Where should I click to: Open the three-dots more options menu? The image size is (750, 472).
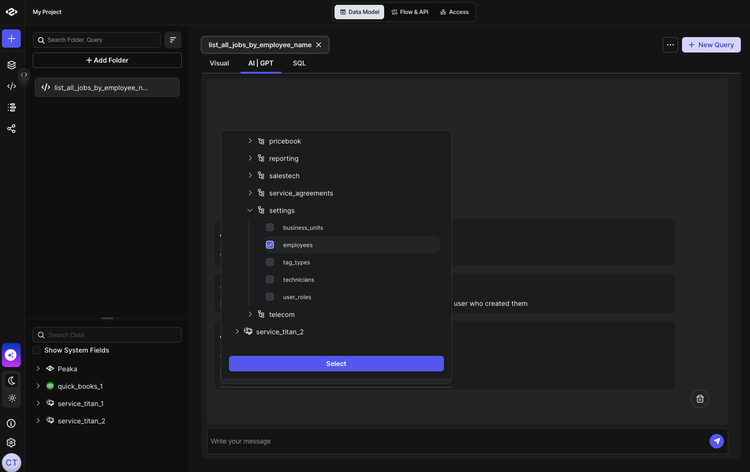670,45
